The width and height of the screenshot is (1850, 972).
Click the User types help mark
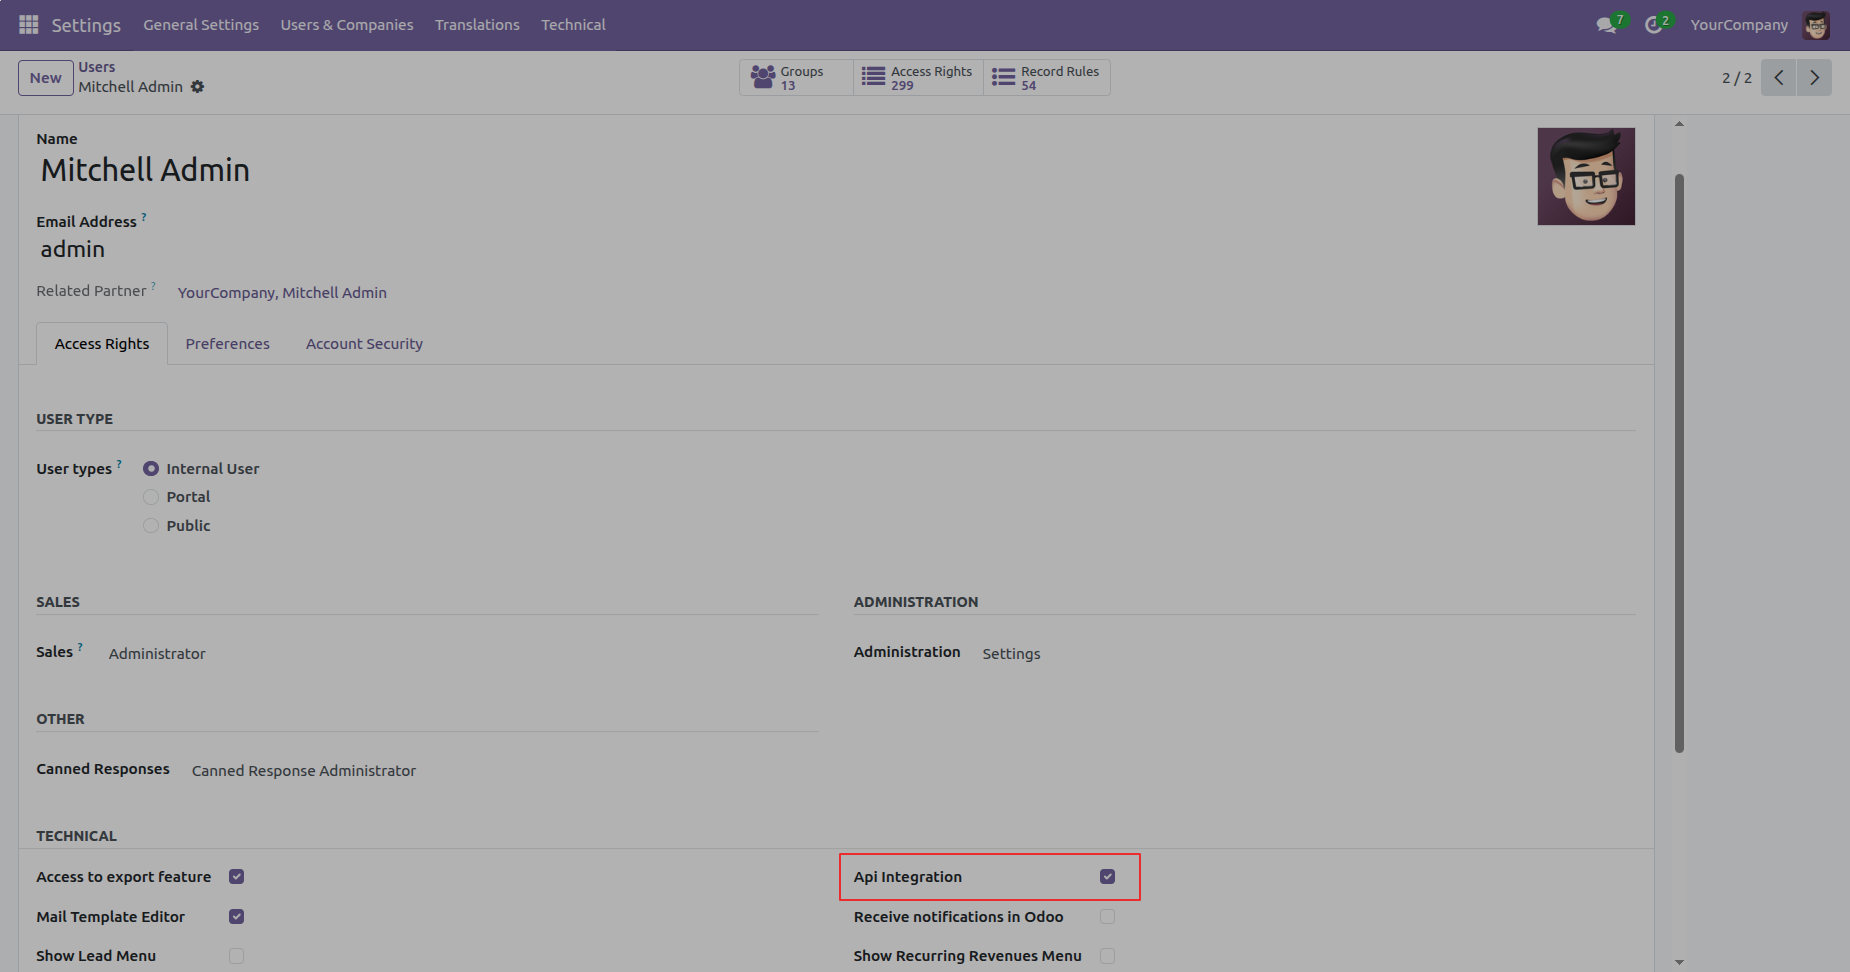point(119,463)
